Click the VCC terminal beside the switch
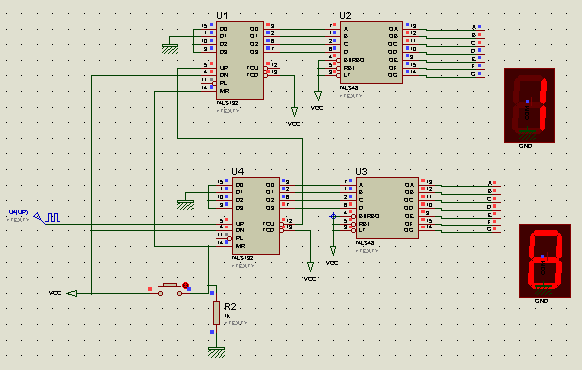This screenshot has height=370, width=582. click(x=72, y=294)
